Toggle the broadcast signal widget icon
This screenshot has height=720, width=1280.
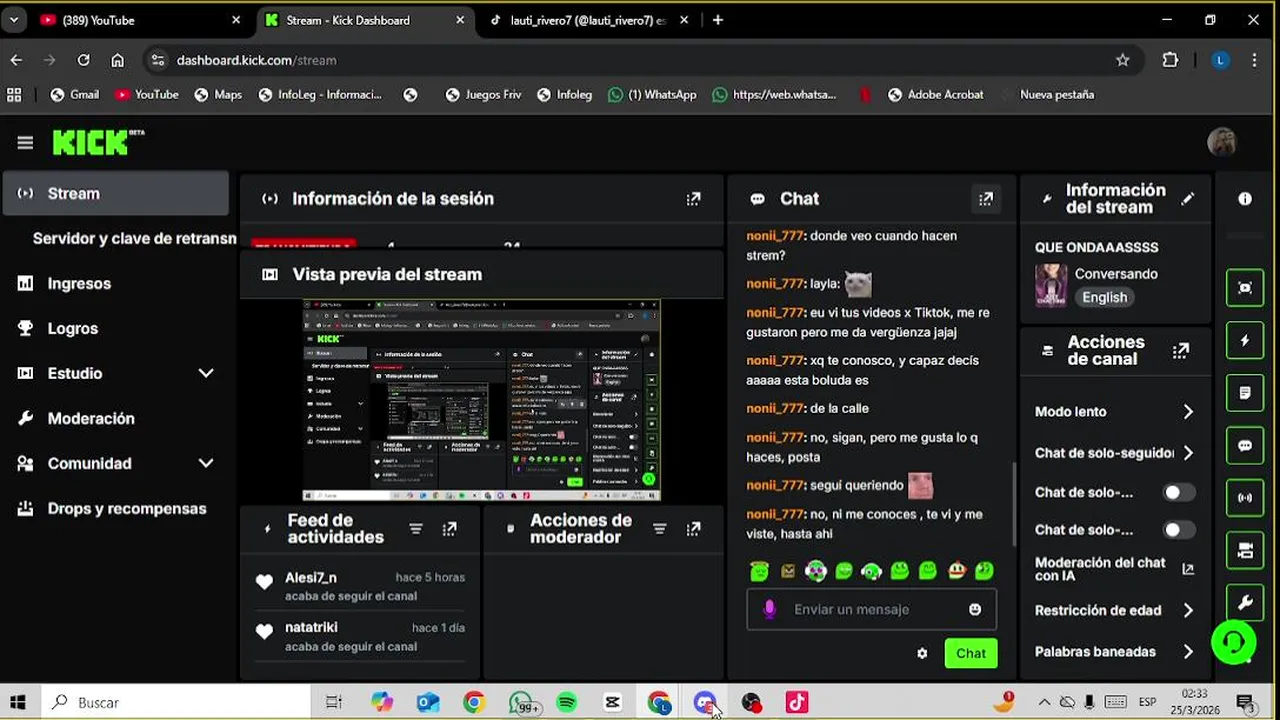click(x=1245, y=498)
